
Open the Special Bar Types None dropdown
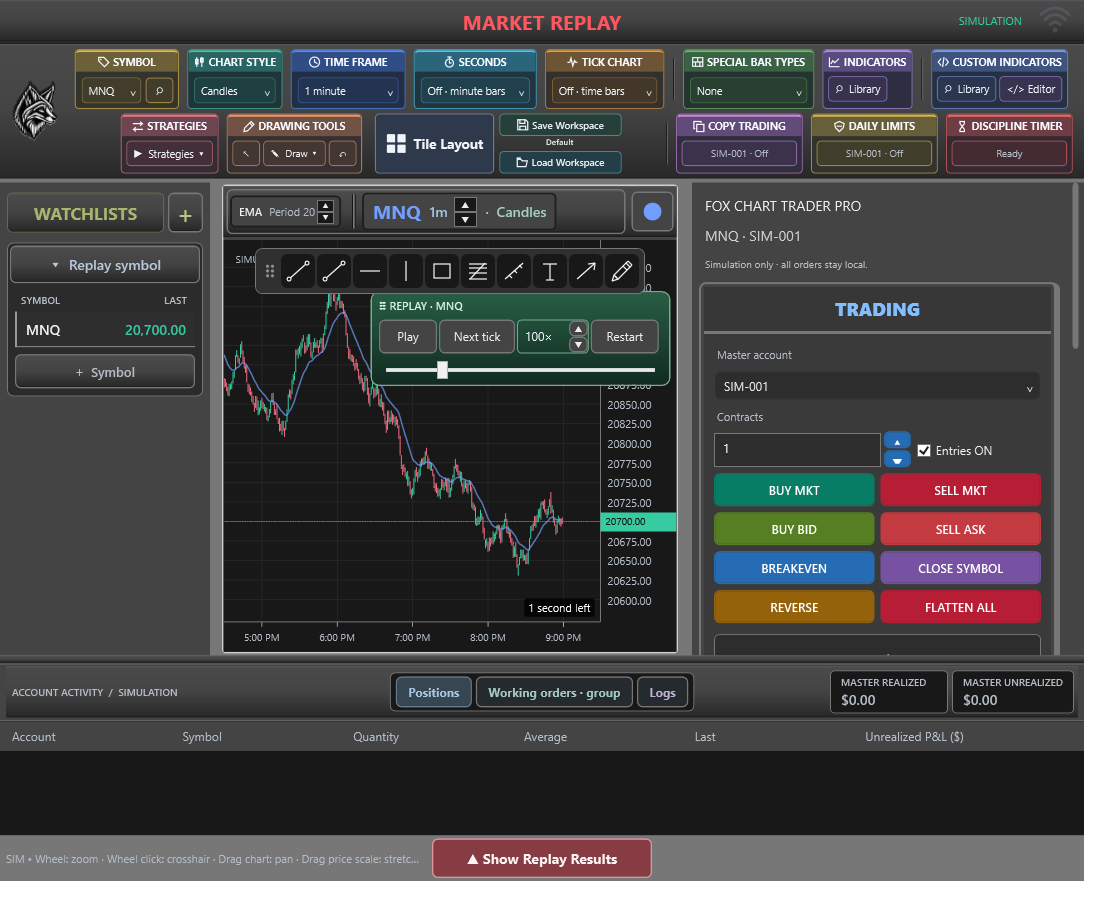click(748, 91)
